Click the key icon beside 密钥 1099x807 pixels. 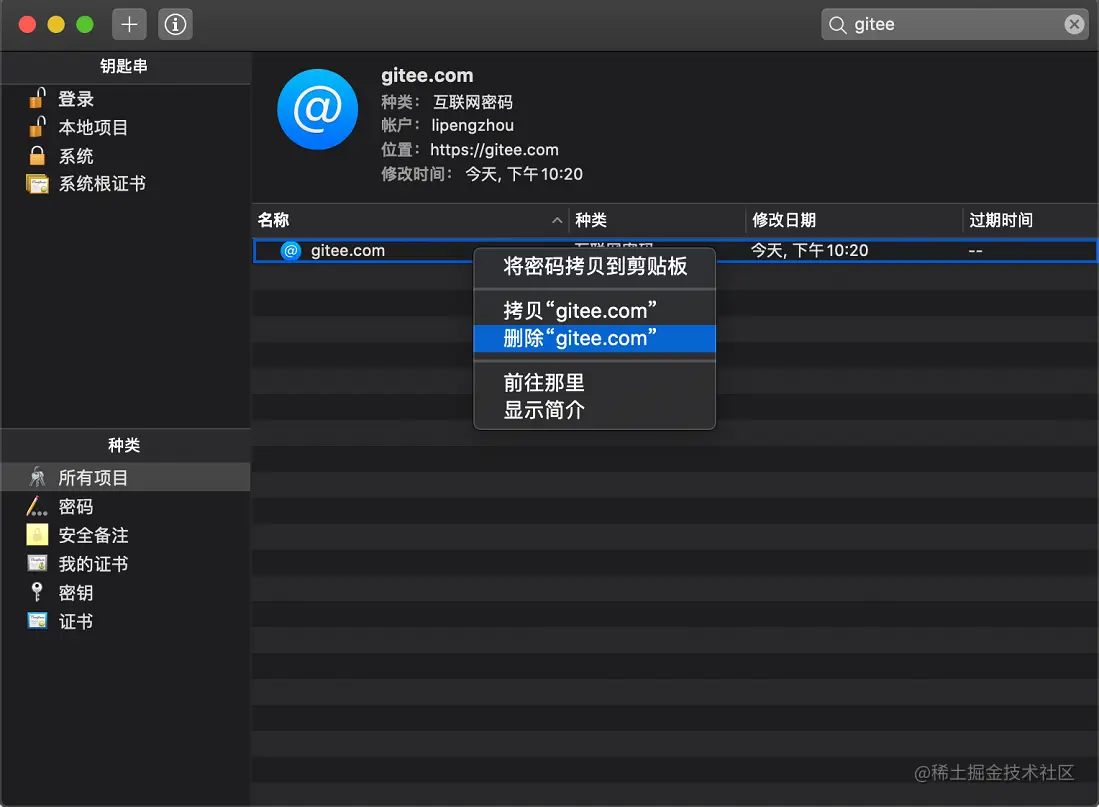pyautogui.click(x=37, y=592)
